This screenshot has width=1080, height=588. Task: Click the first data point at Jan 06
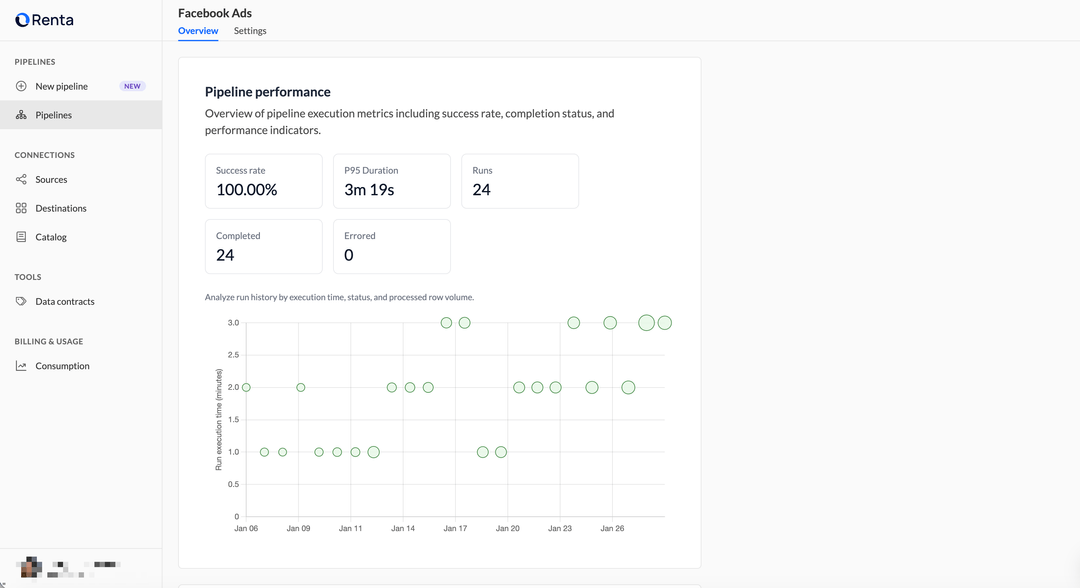coord(246,387)
